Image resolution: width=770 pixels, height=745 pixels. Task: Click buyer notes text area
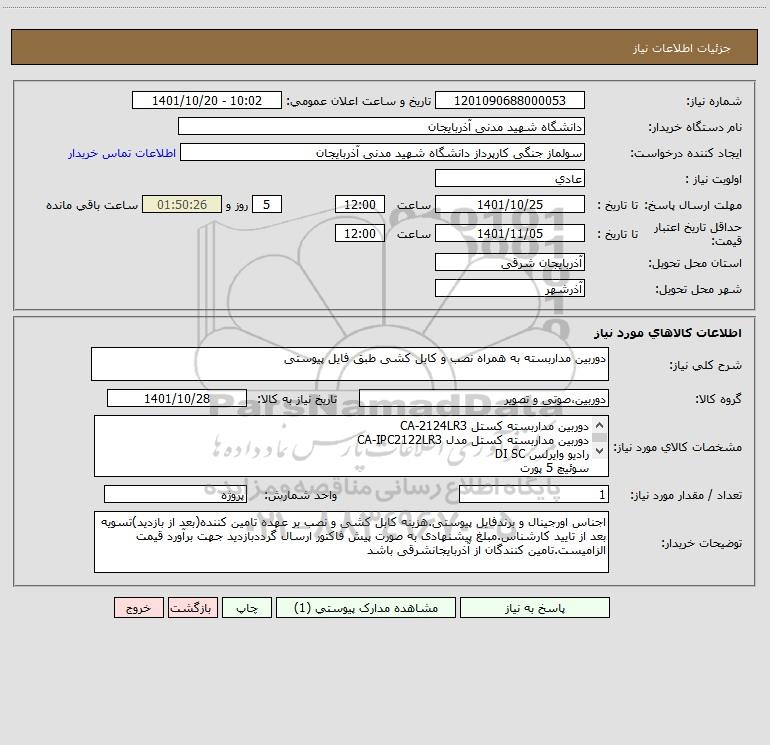pyautogui.click(x=351, y=542)
